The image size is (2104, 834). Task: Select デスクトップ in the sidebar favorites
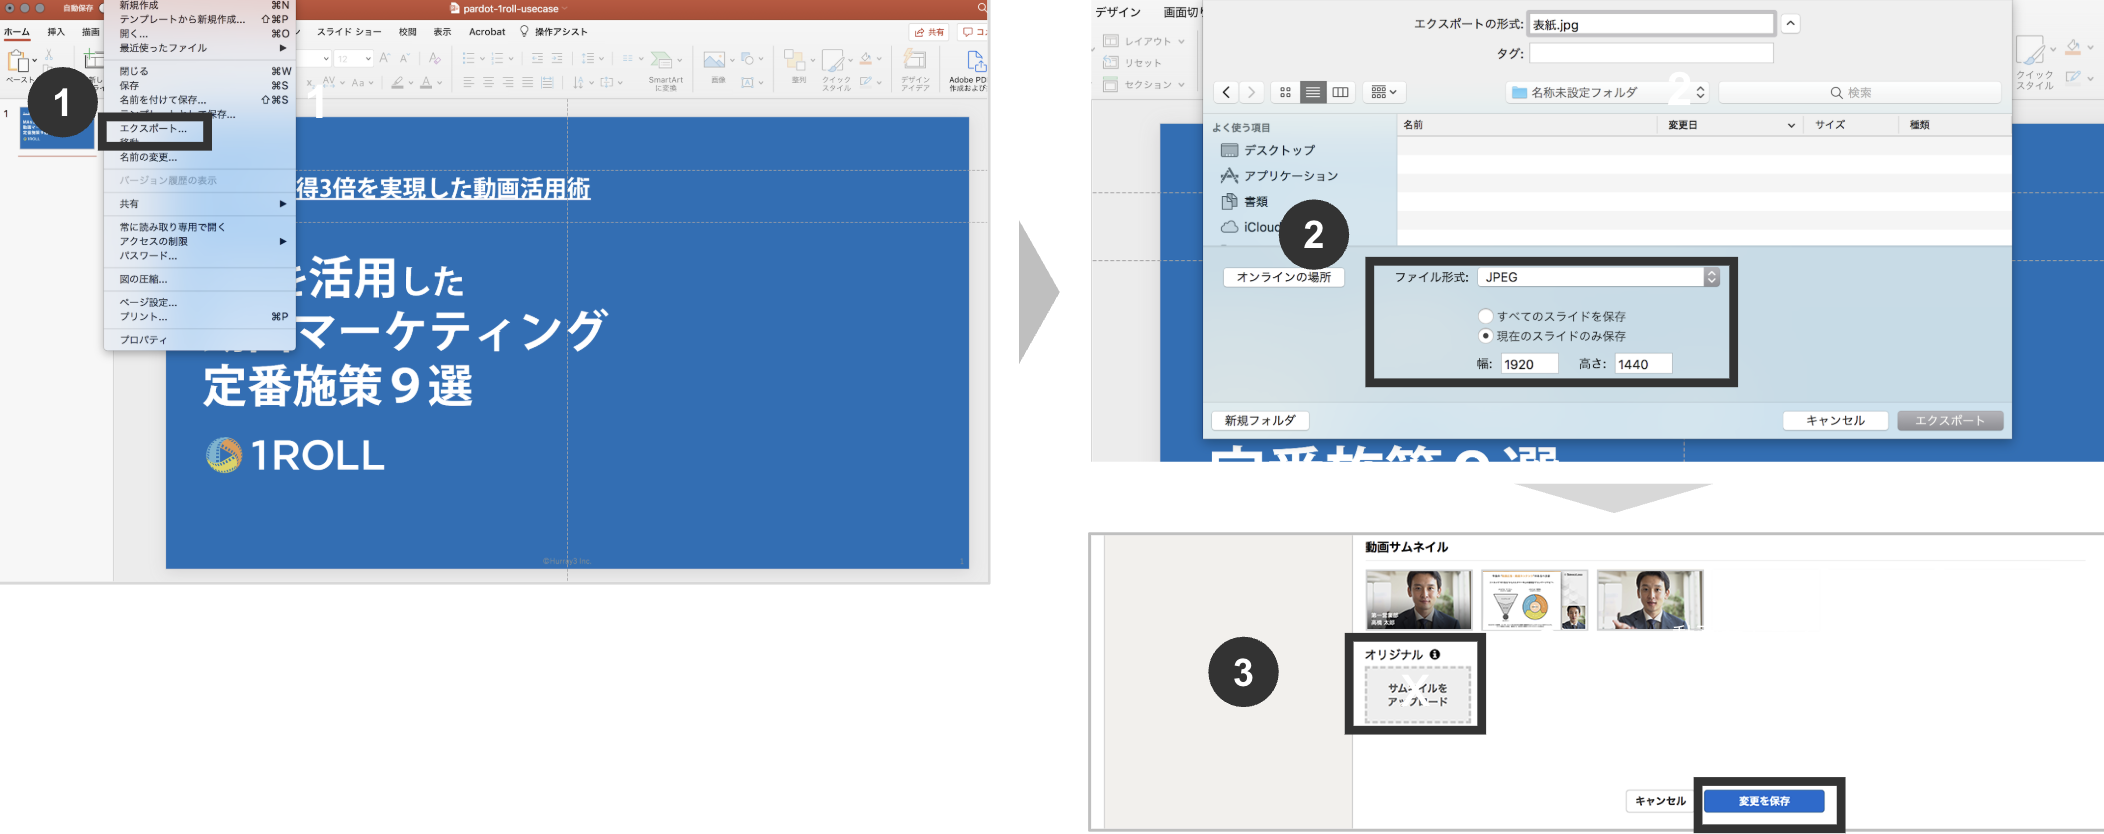tap(1278, 150)
